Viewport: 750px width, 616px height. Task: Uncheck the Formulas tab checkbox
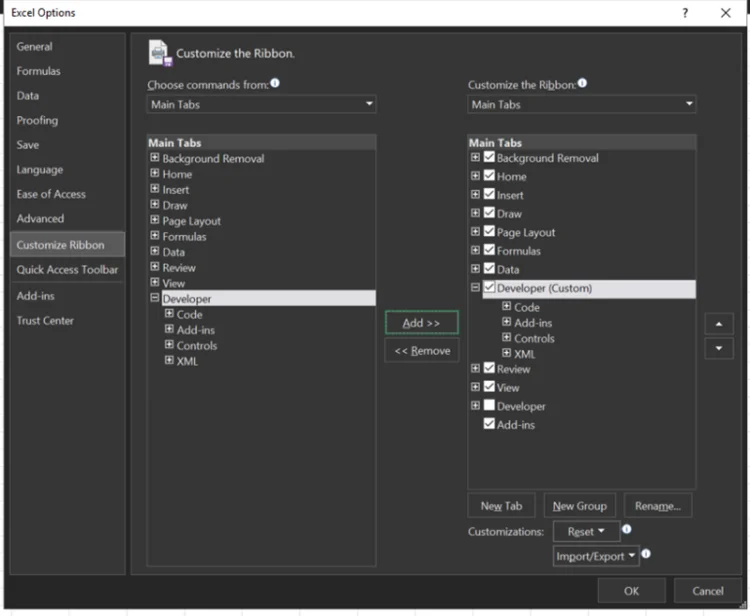pos(489,250)
